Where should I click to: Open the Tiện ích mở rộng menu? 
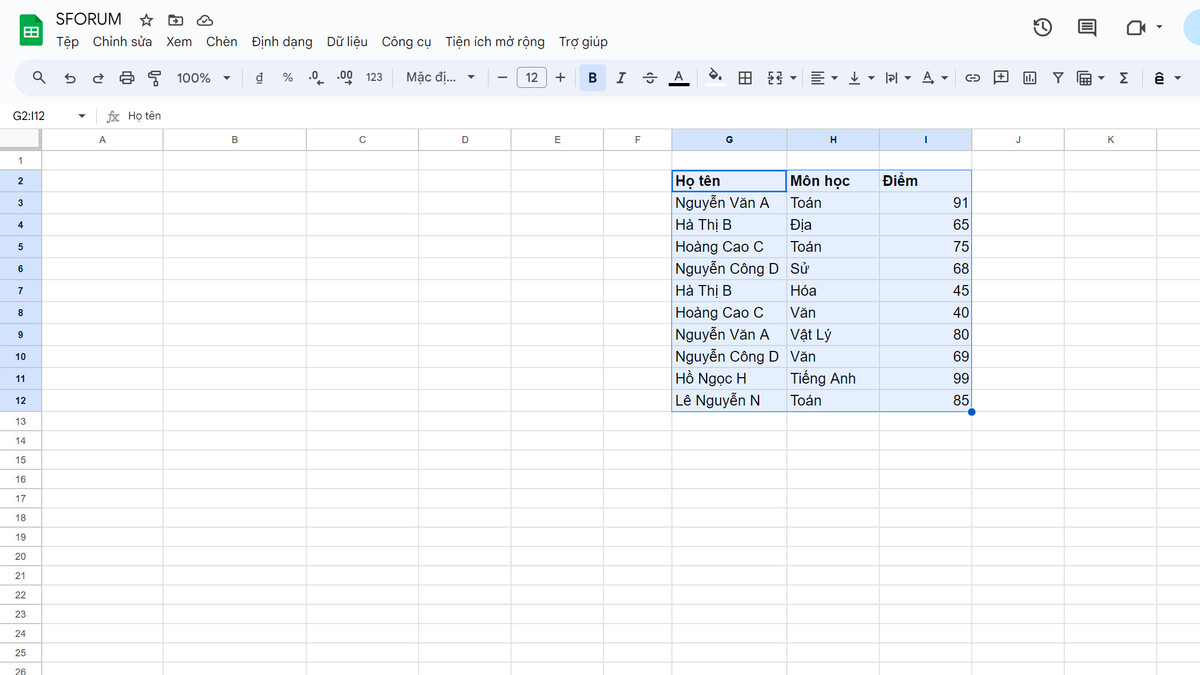495,42
